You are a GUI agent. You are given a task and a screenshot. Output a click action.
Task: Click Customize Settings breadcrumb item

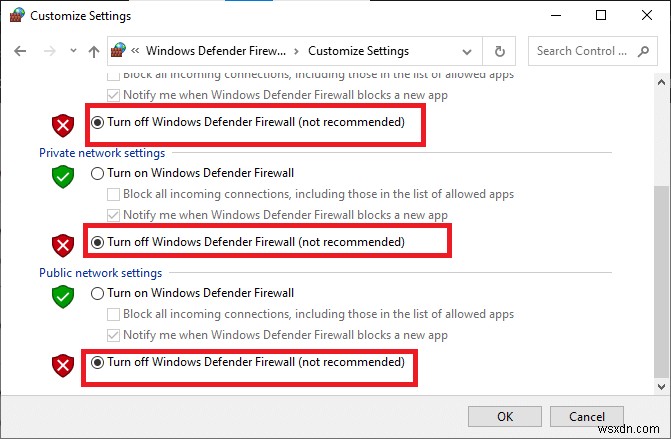(x=358, y=51)
